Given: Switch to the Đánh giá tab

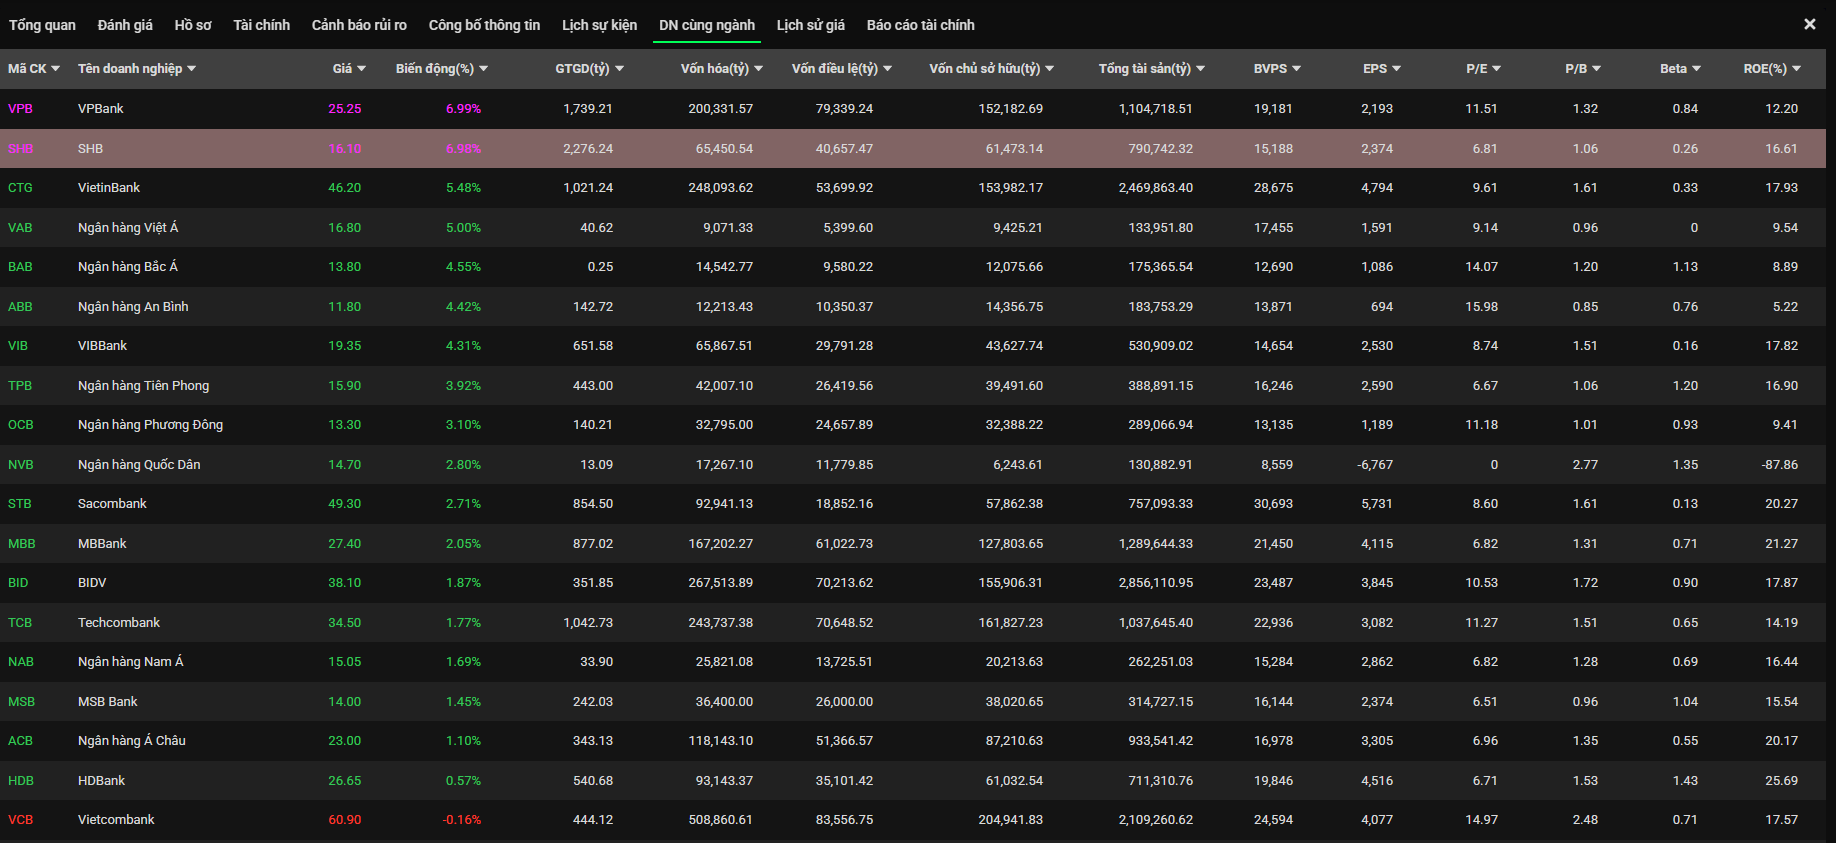Looking at the screenshot, I should (125, 25).
